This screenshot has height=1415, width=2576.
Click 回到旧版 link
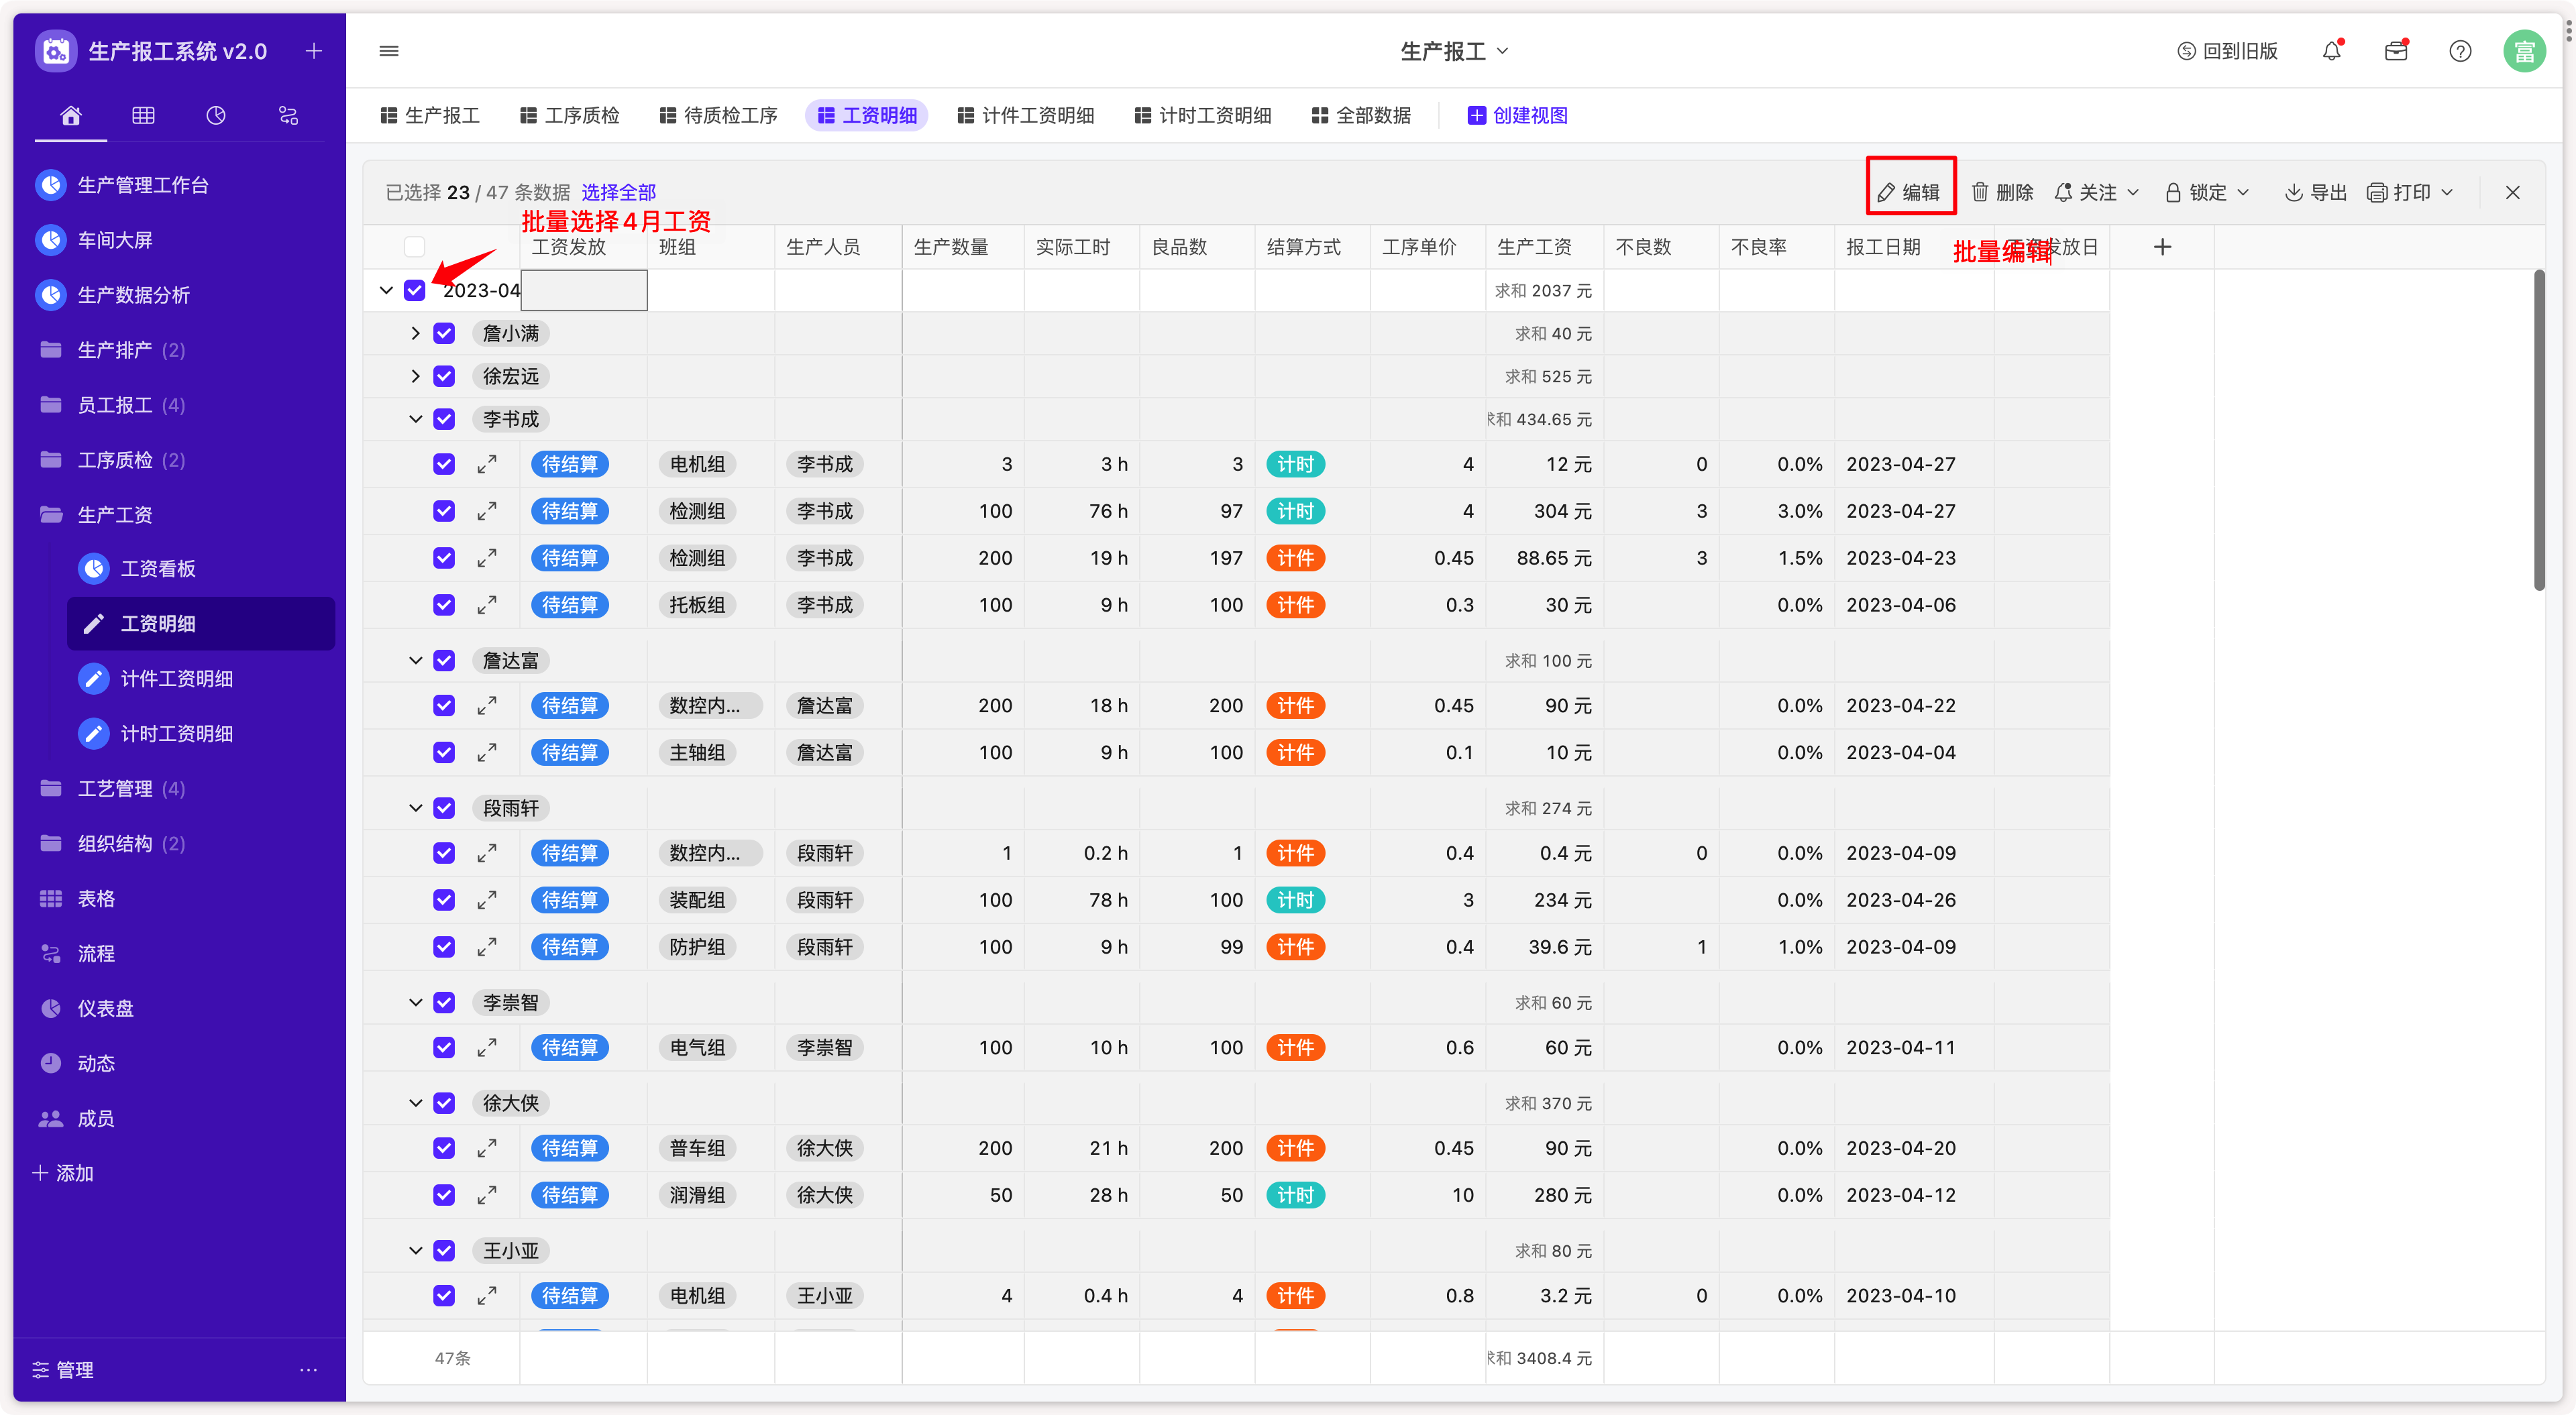pos(2227,51)
